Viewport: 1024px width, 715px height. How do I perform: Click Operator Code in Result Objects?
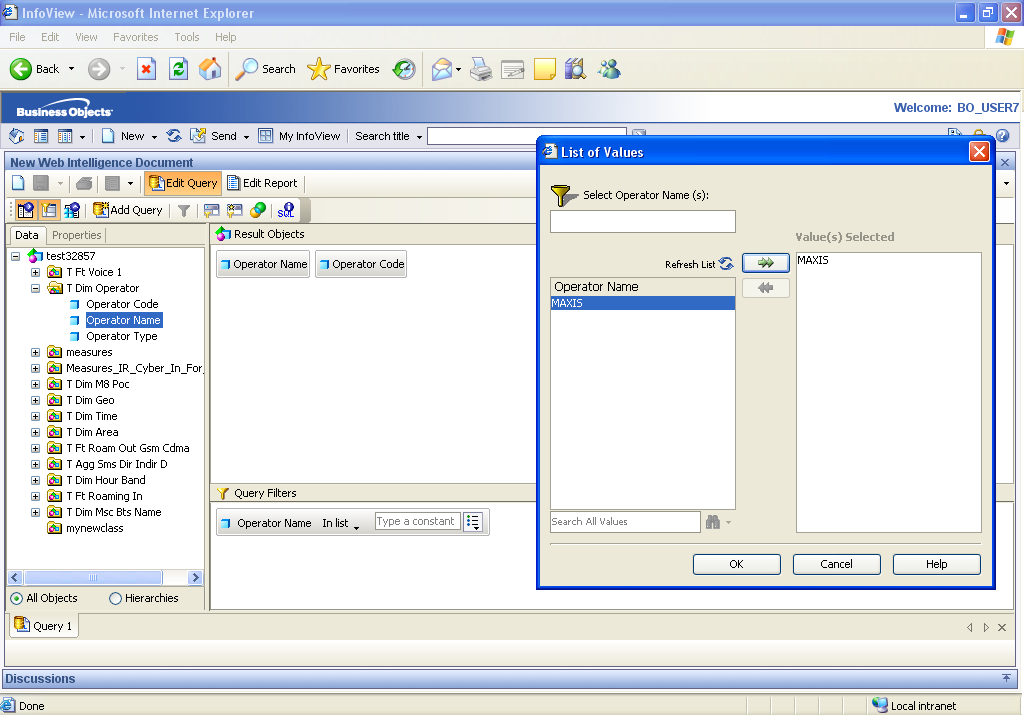[x=361, y=264]
